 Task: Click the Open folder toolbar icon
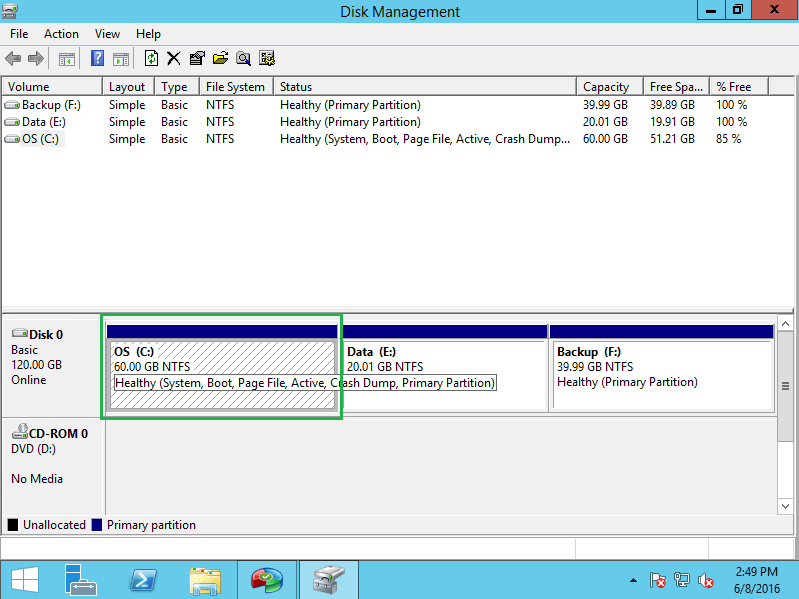click(220, 58)
